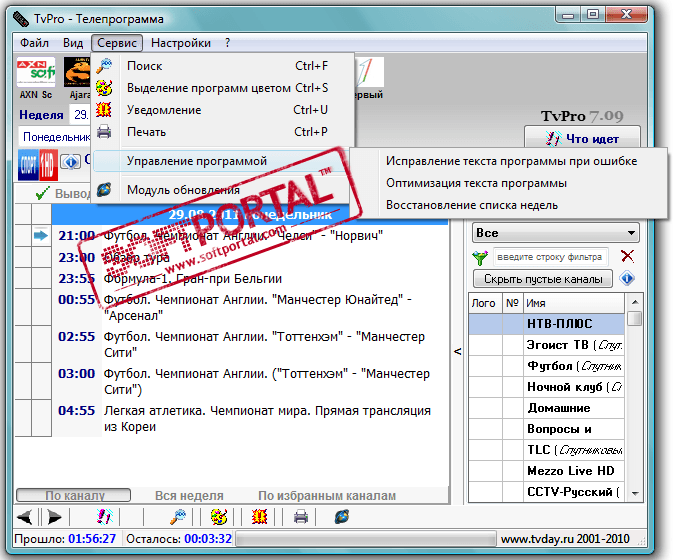Choose Выделение программ цветом menu entry
676x560 pixels.
pyautogui.click(x=223, y=88)
